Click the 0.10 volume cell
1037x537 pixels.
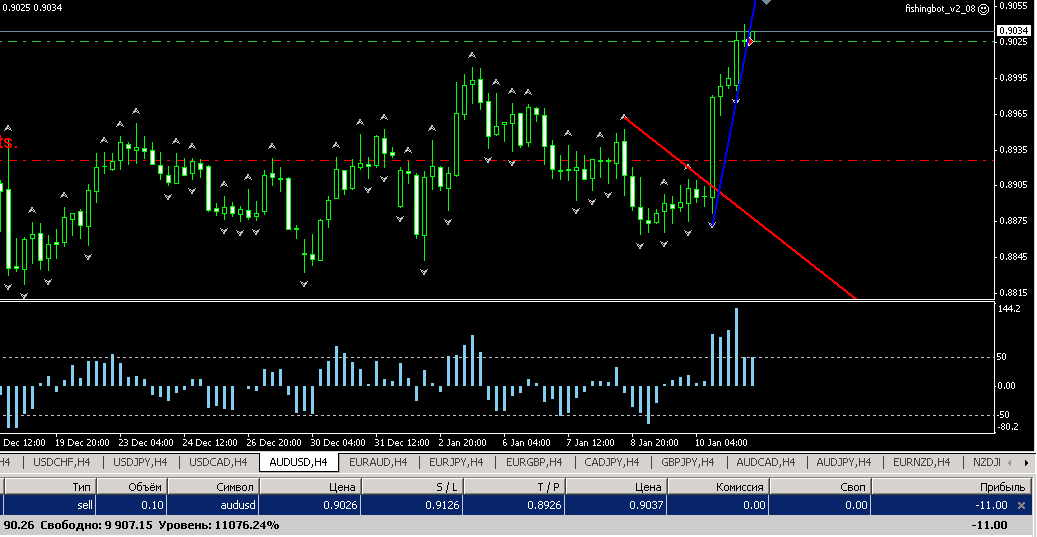[x=132, y=505]
